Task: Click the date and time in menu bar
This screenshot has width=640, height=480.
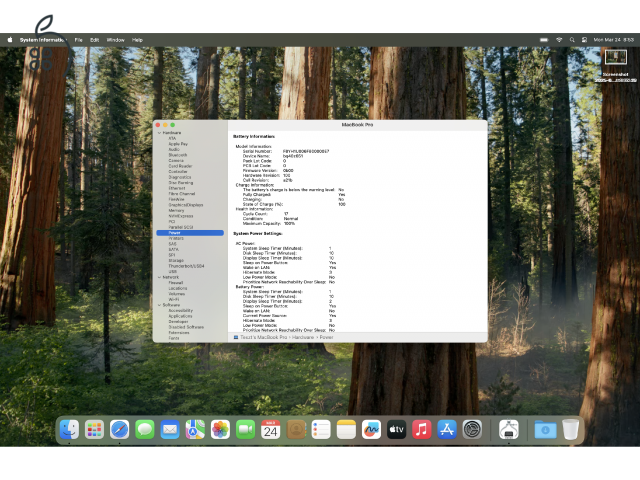Action: pyautogui.click(x=613, y=40)
